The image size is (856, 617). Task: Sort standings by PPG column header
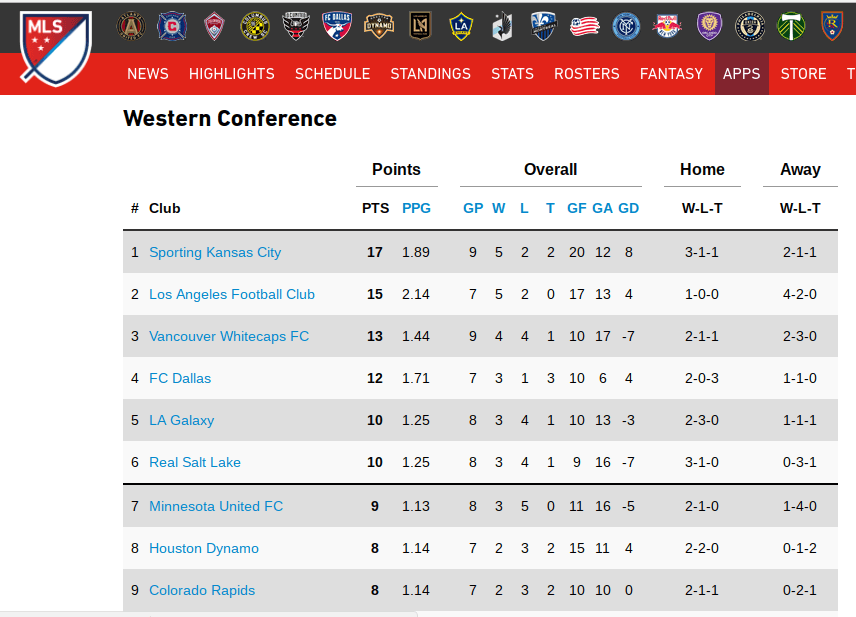tap(416, 208)
